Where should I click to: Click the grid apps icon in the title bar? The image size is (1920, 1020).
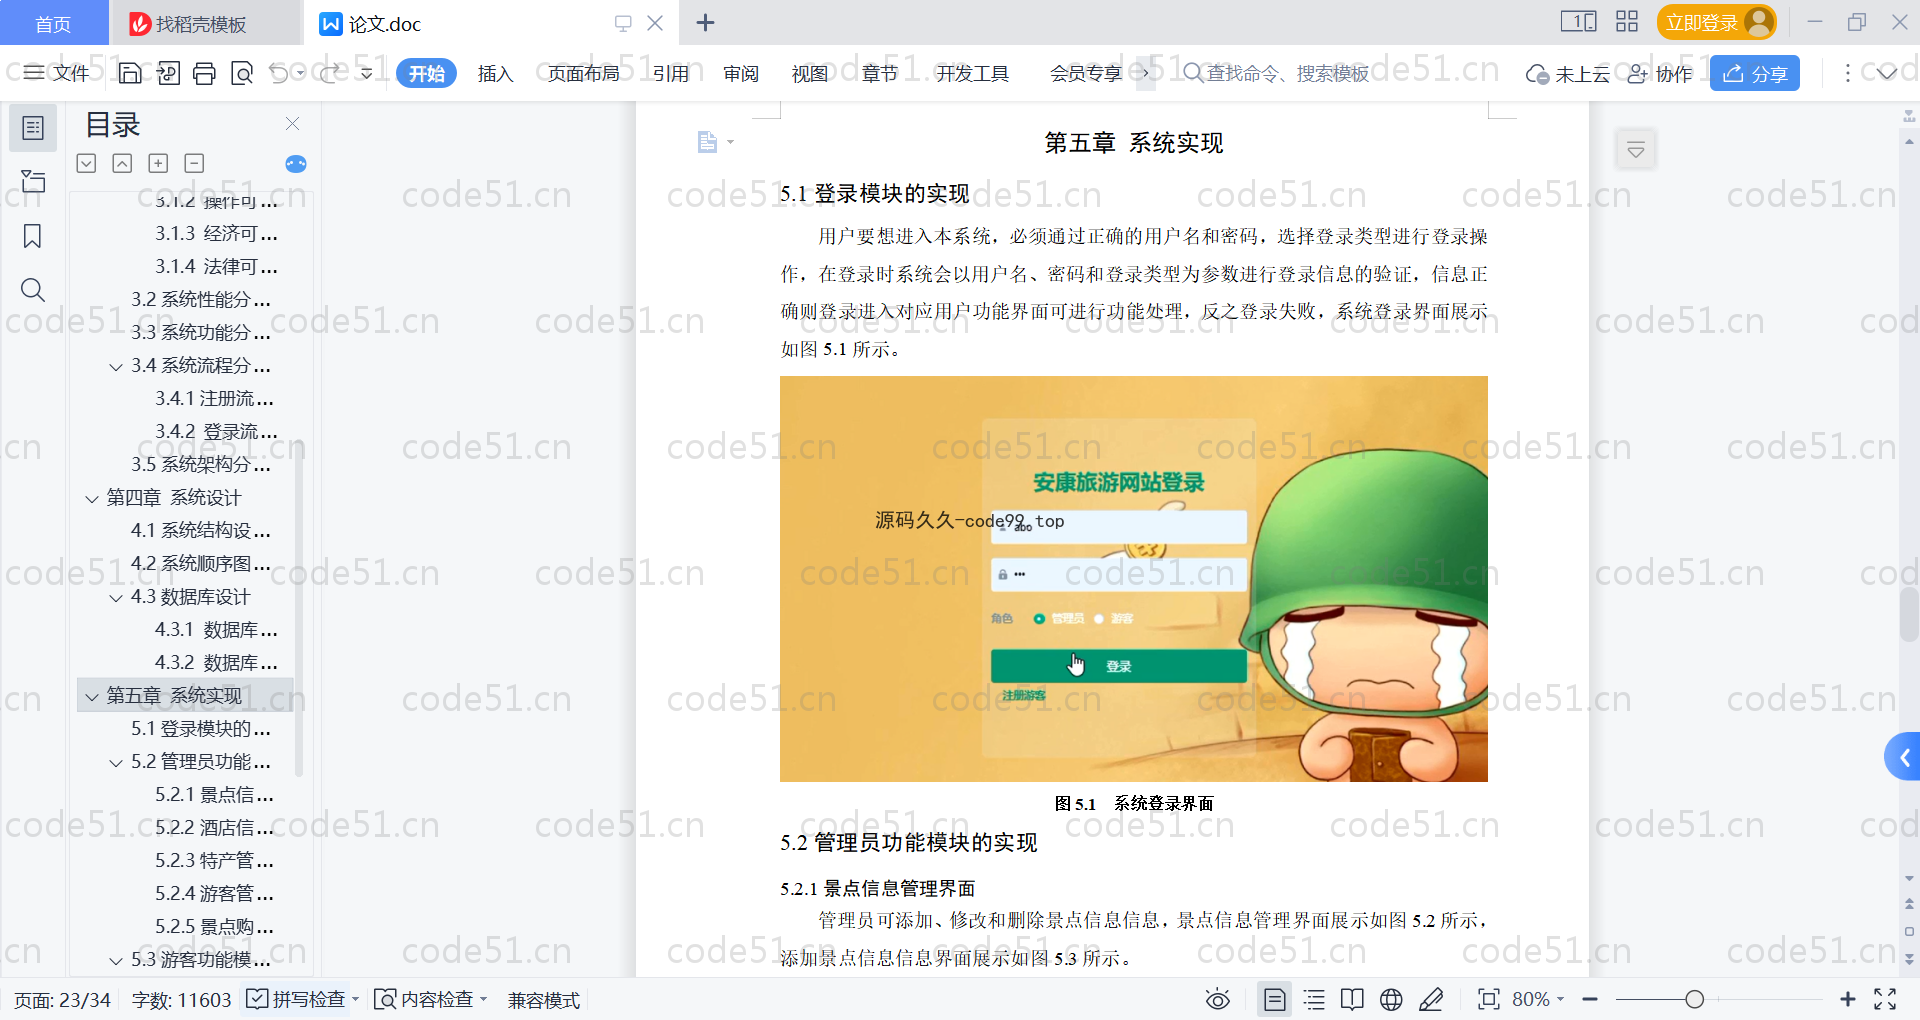point(1627,22)
